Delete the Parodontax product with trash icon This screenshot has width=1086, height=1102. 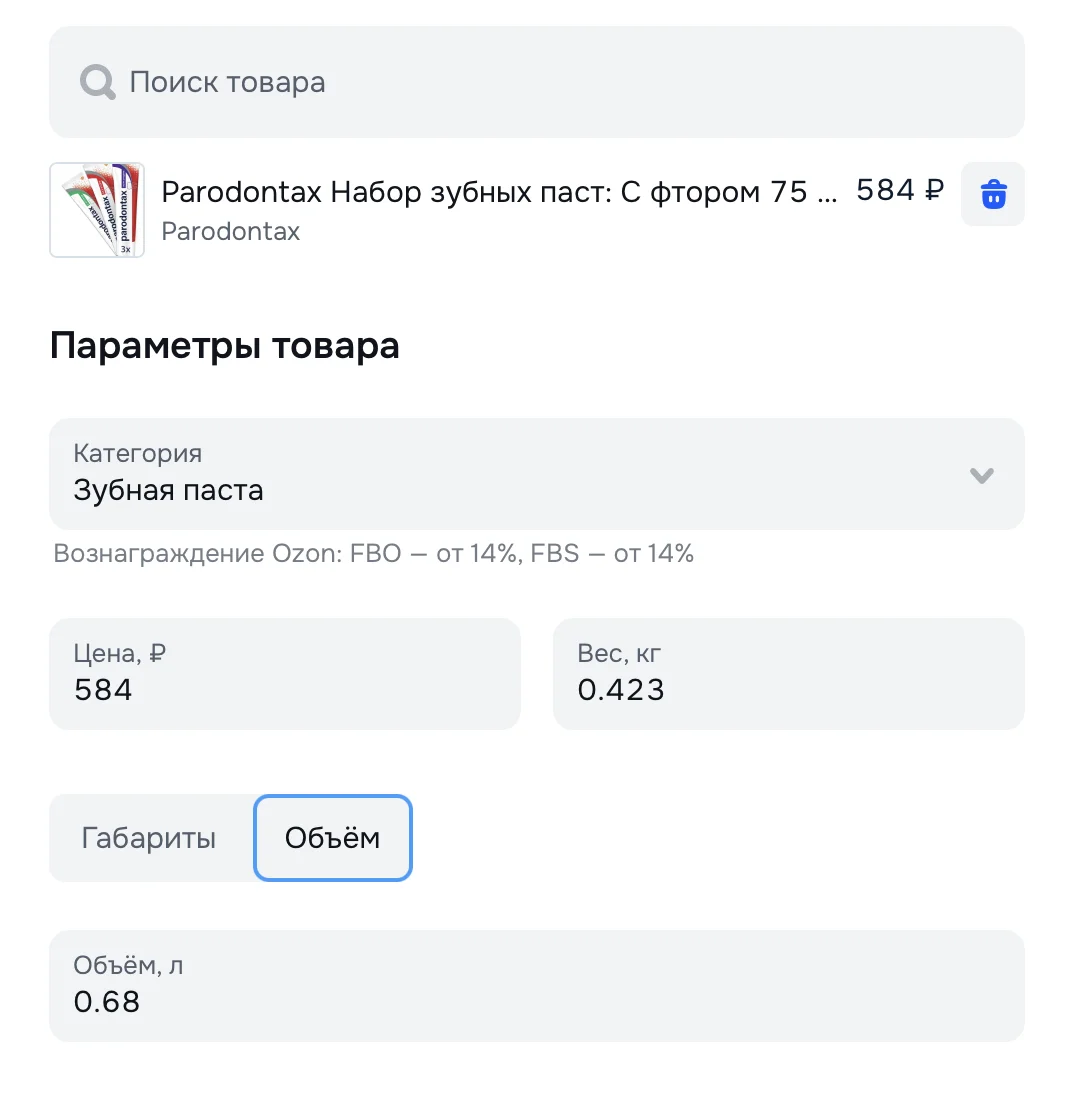pos(992,194)
